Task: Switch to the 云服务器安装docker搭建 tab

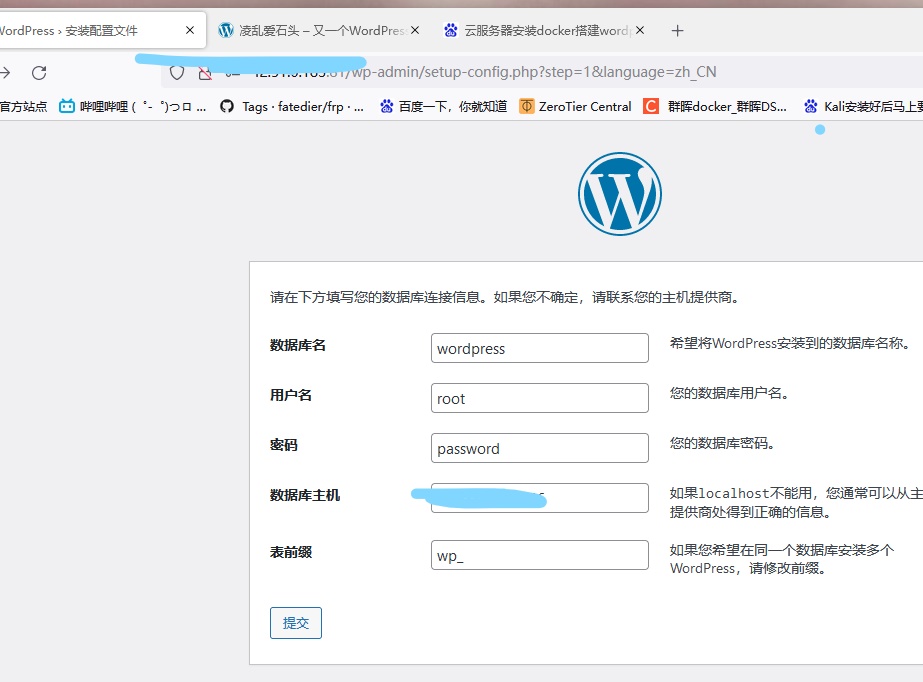Action: click(544, 30)
